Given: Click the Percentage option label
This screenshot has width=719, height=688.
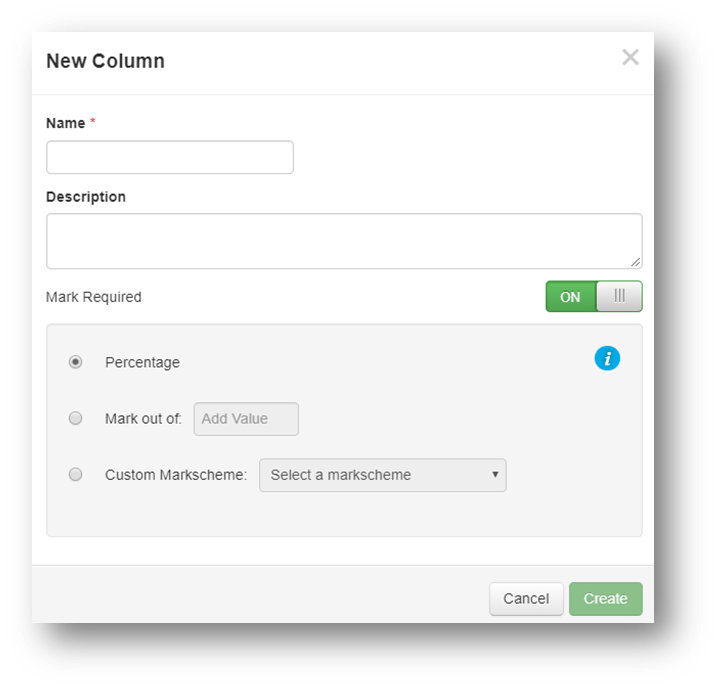Looking at the screenshot, I should pyautogui.click(x=142, y=362).
